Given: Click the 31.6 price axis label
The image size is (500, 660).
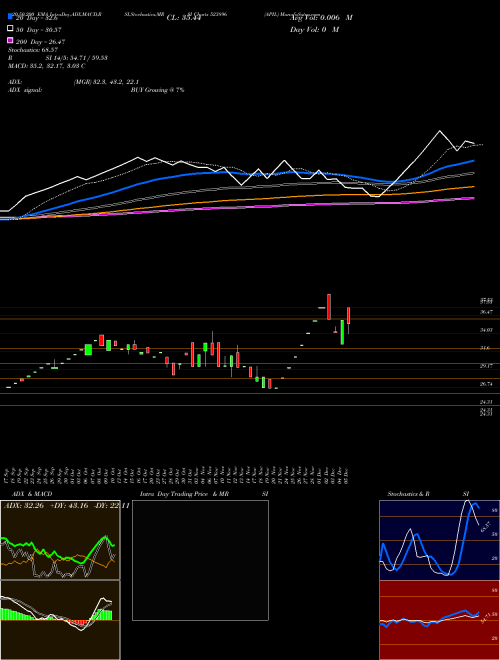Looking at the screenshot, I should [x=485, y=348].
